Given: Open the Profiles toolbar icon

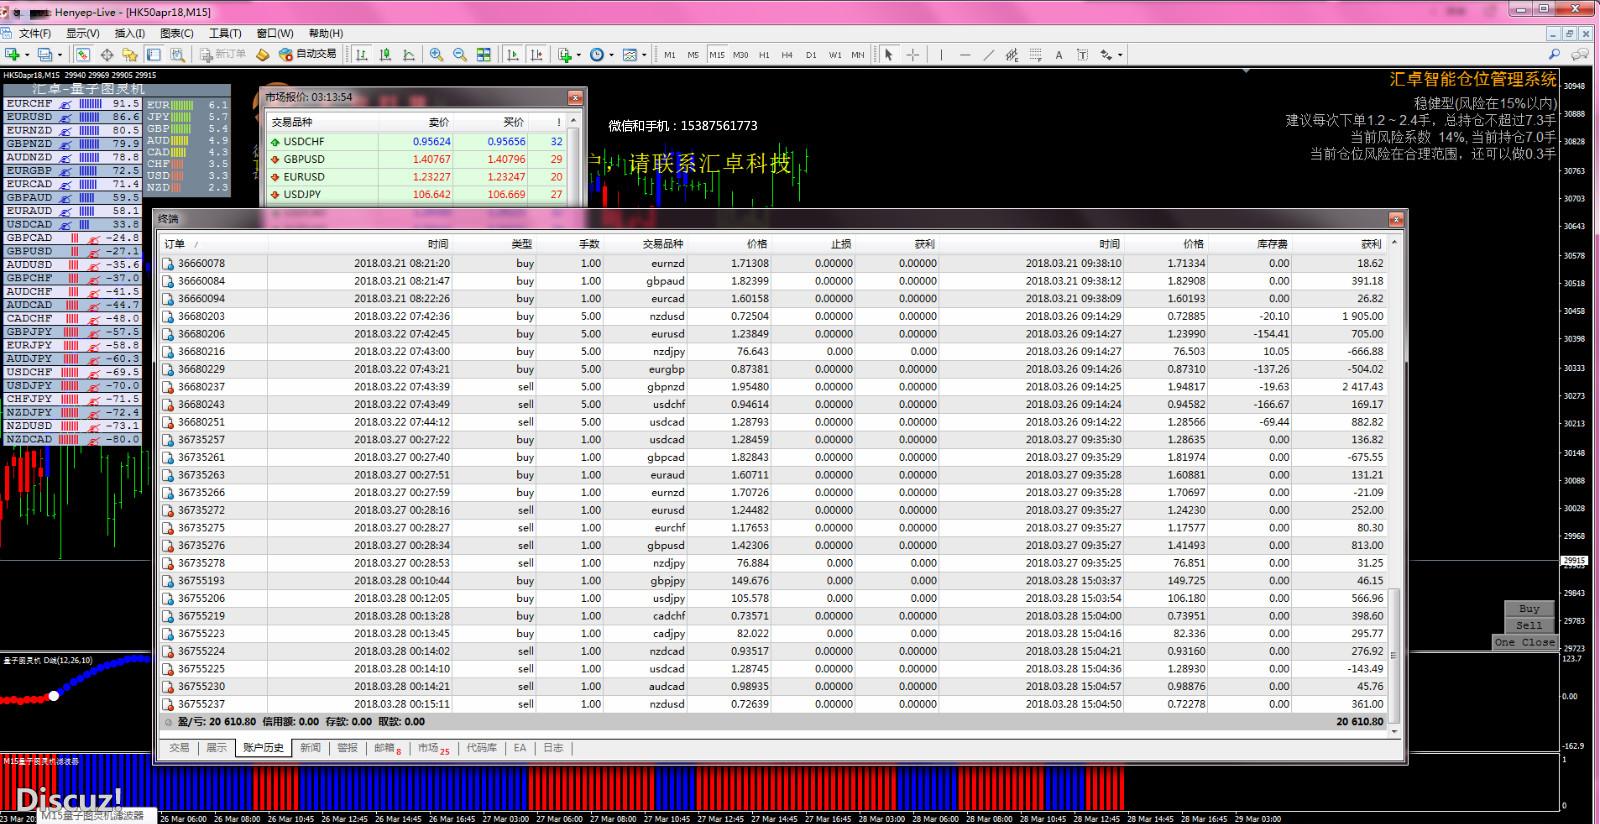Looking at the screenshot, I should tap(45, 55).
